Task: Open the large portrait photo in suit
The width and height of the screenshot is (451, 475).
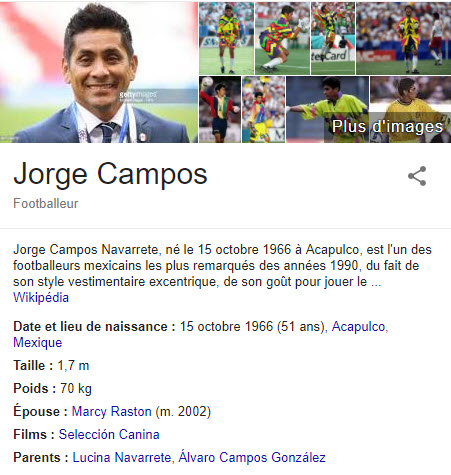Action: tap(99, 72)
